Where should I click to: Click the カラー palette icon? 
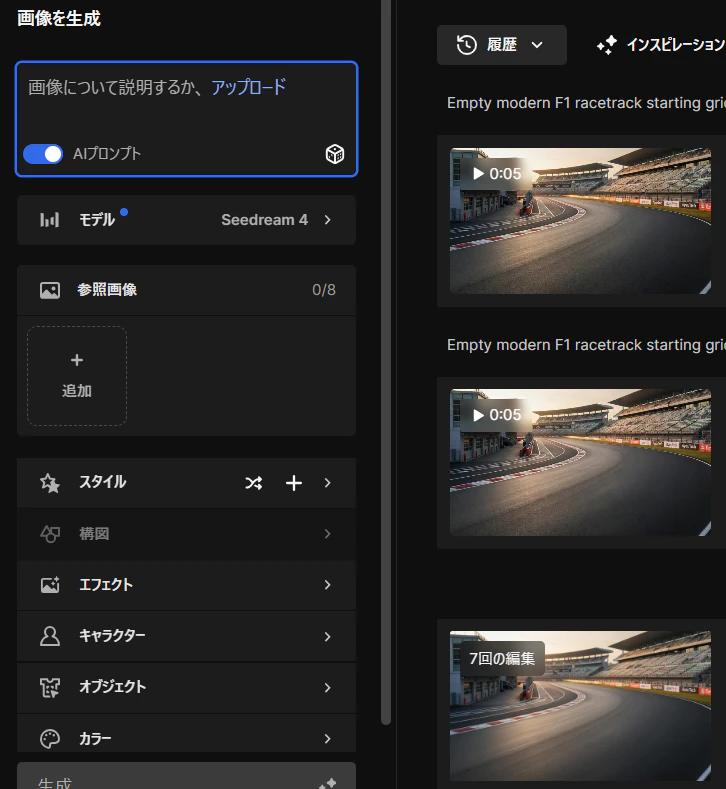tap(50, 739)
